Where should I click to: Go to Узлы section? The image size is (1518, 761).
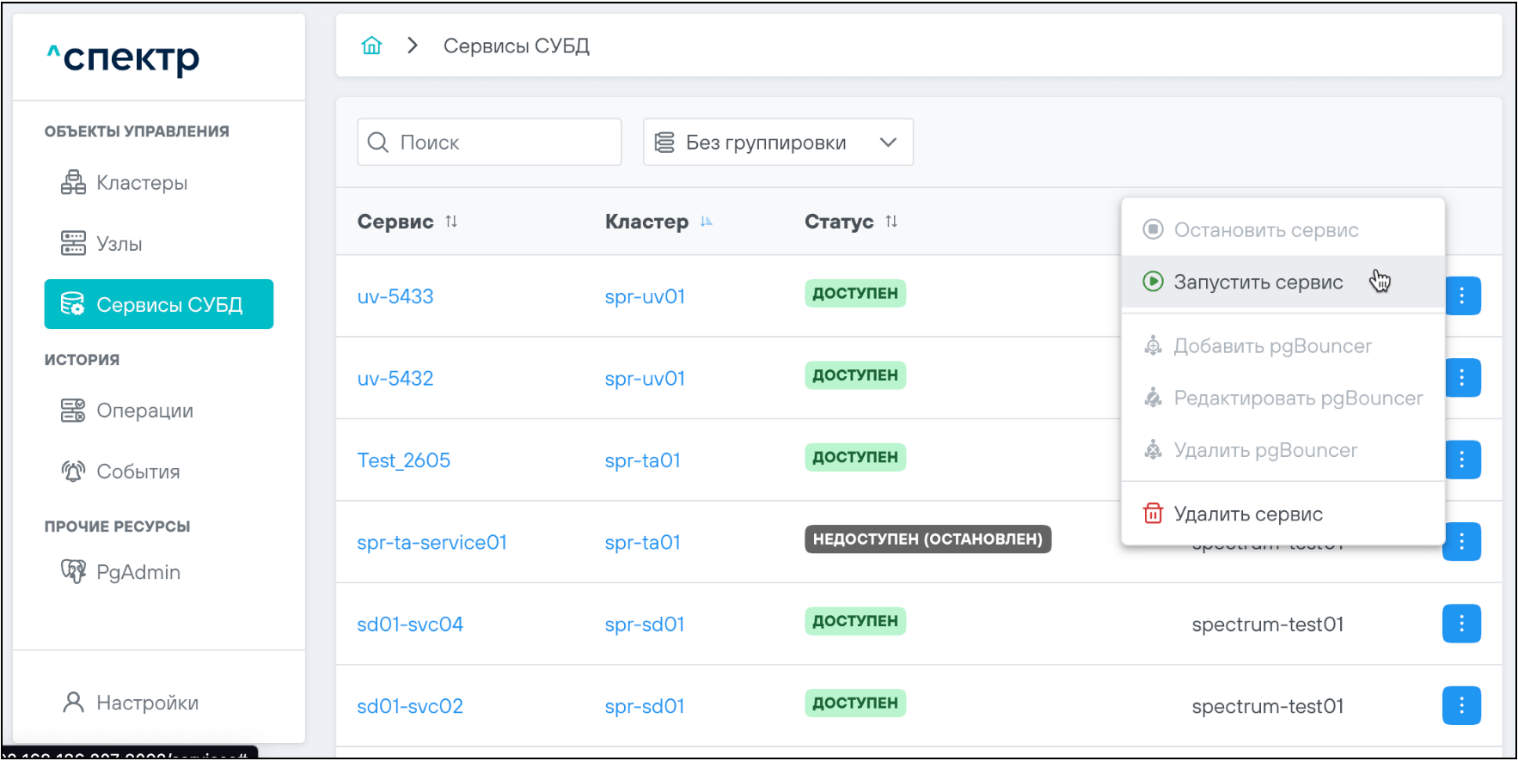click(x=119, y=244)
